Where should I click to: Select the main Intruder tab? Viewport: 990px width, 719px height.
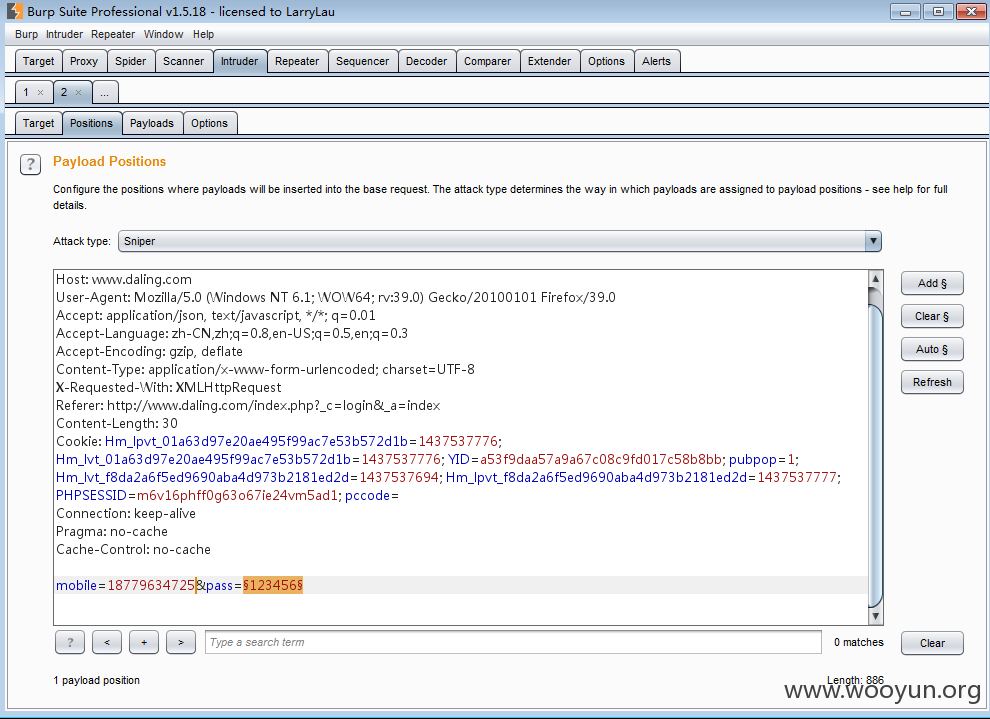239,61
